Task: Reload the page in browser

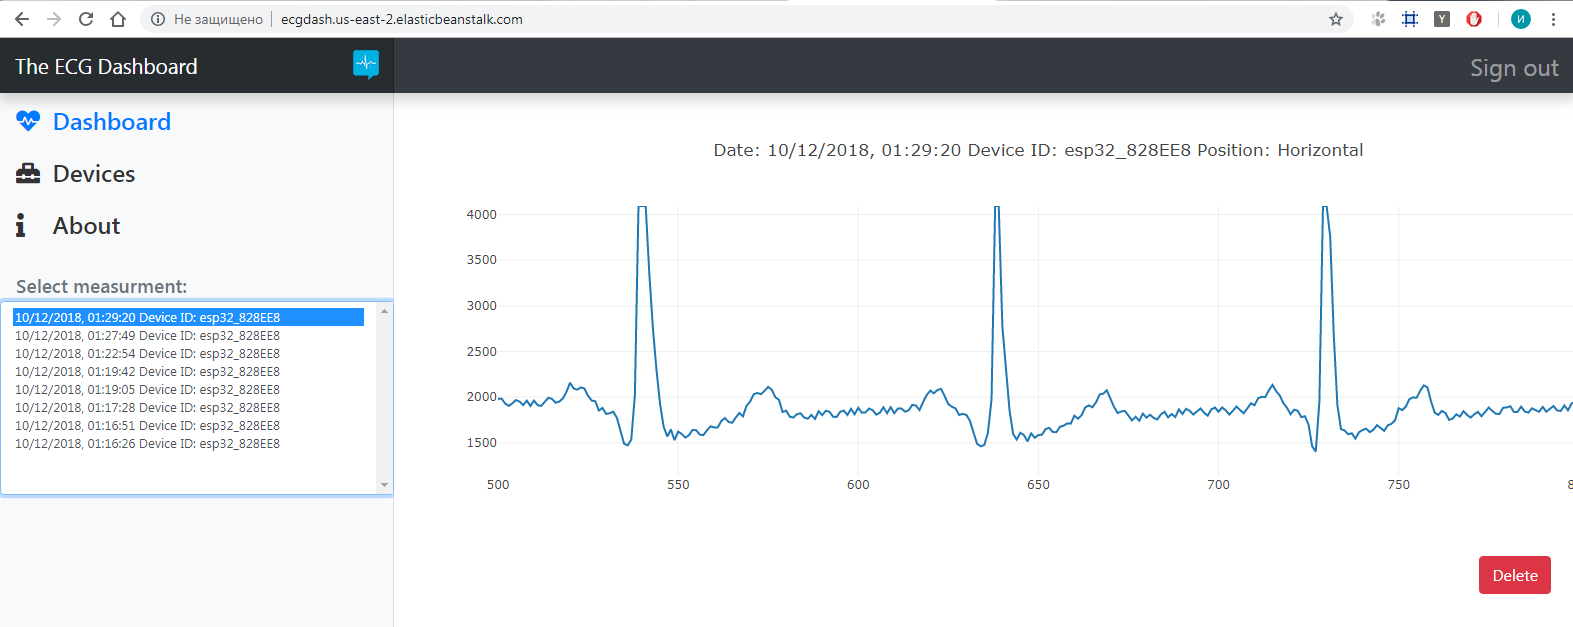Action: [86, 19]
